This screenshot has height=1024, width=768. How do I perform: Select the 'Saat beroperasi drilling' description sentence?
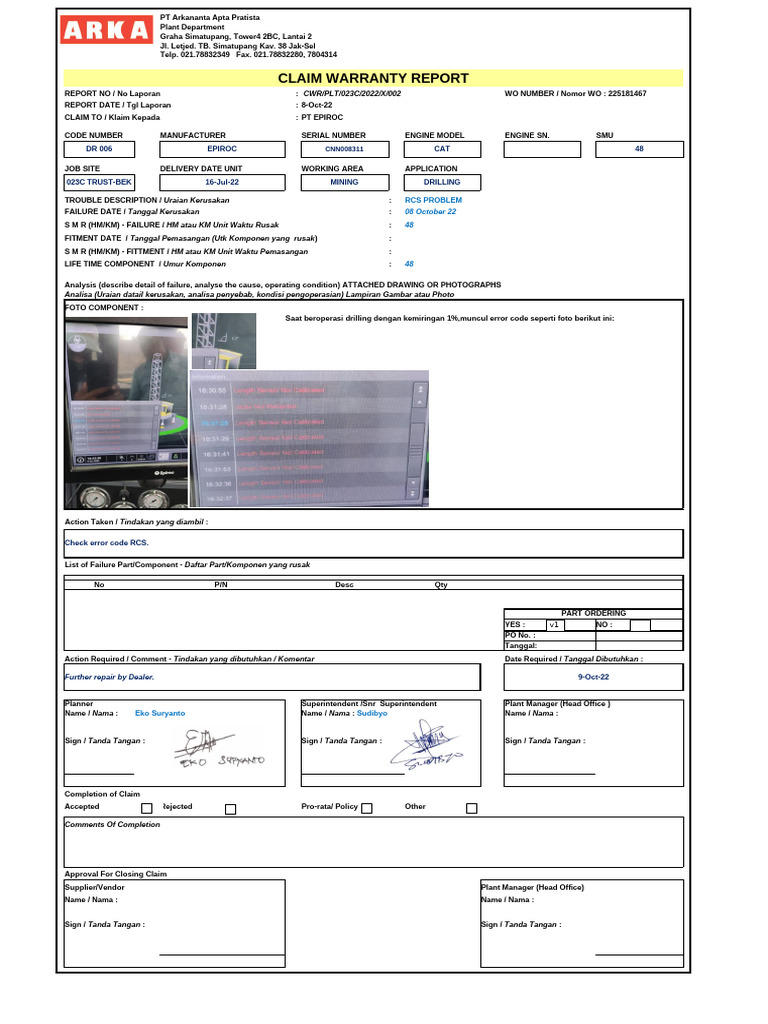(449, 319)
